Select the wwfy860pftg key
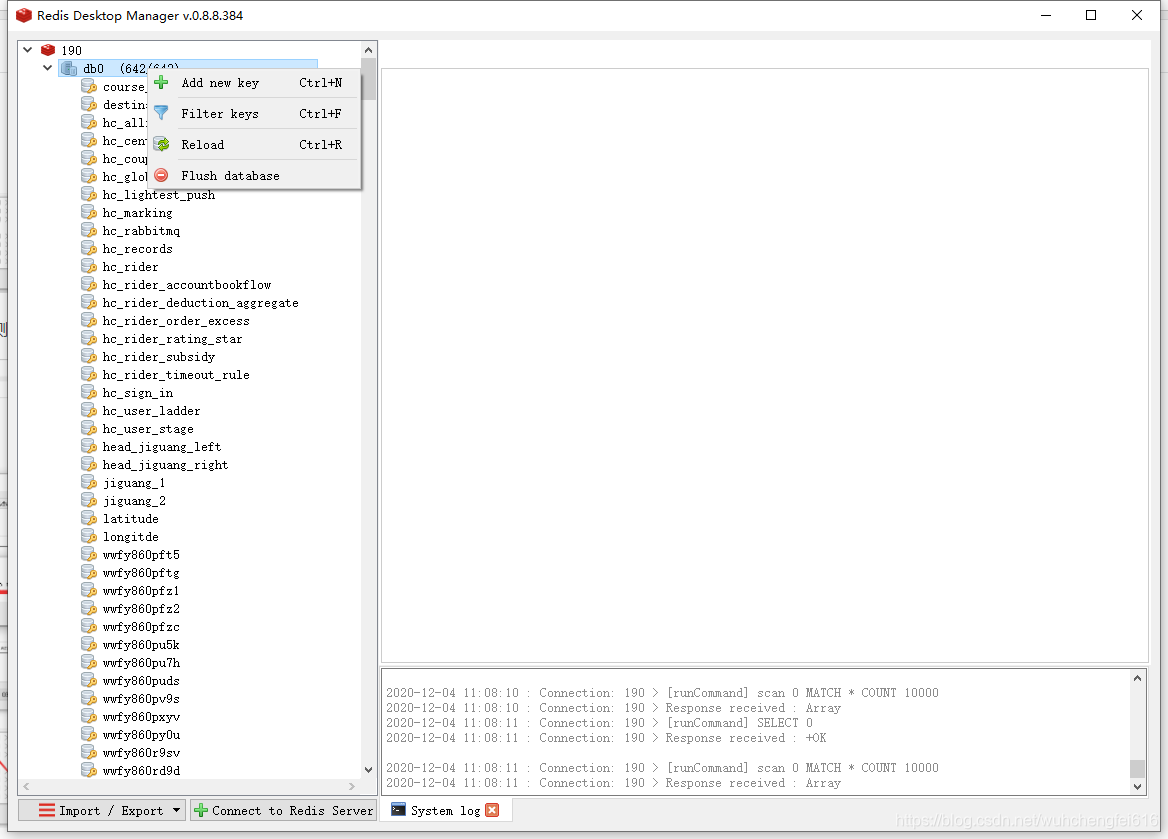Screen dimensions: 1168x839 coord(141,572)
